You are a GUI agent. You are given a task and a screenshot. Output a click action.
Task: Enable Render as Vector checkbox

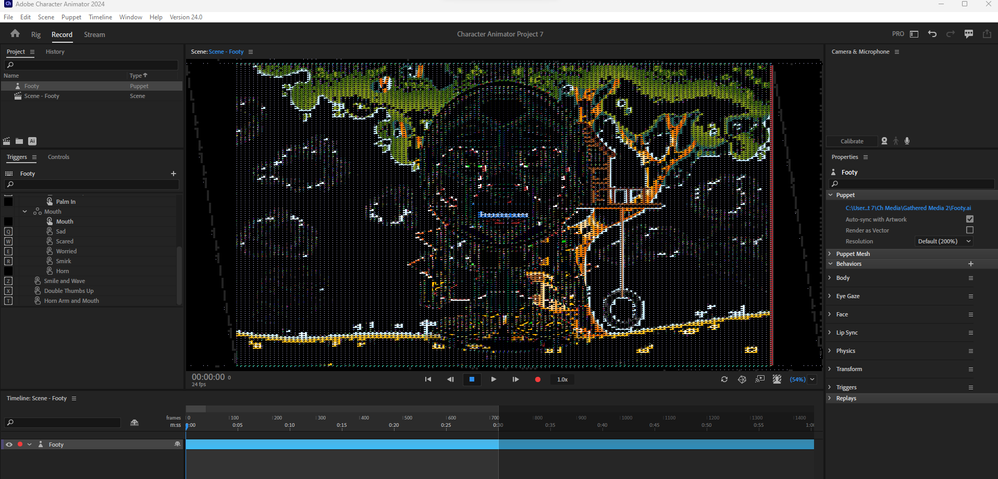point(969,230)
